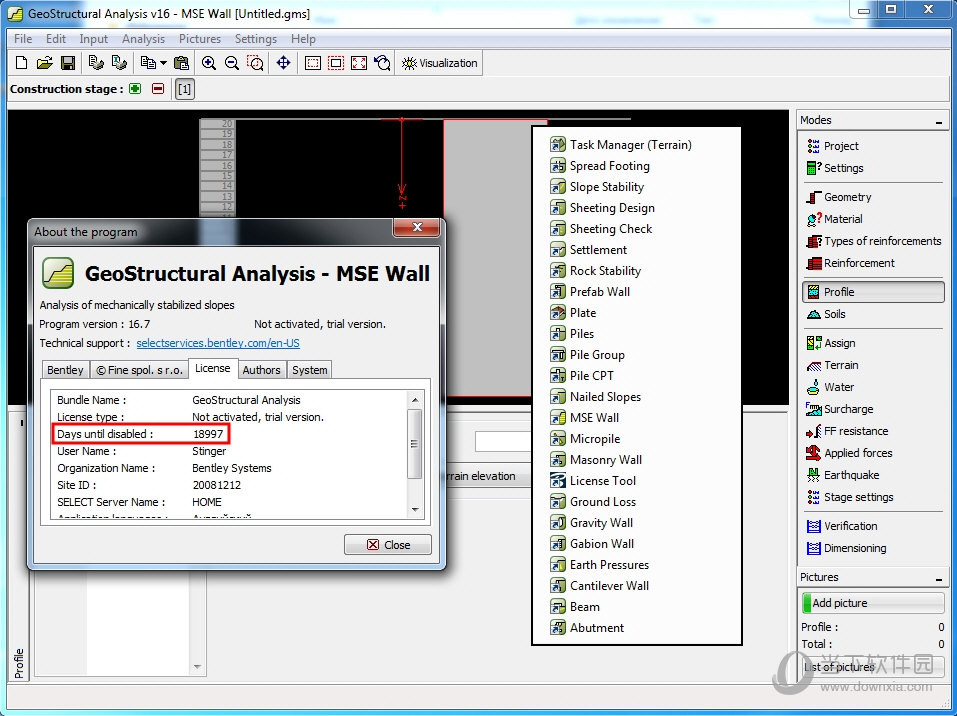The width and height of the screenshot is (957, 716).
Task: Switch to Authors tab
Action: (x=261, y=370)
